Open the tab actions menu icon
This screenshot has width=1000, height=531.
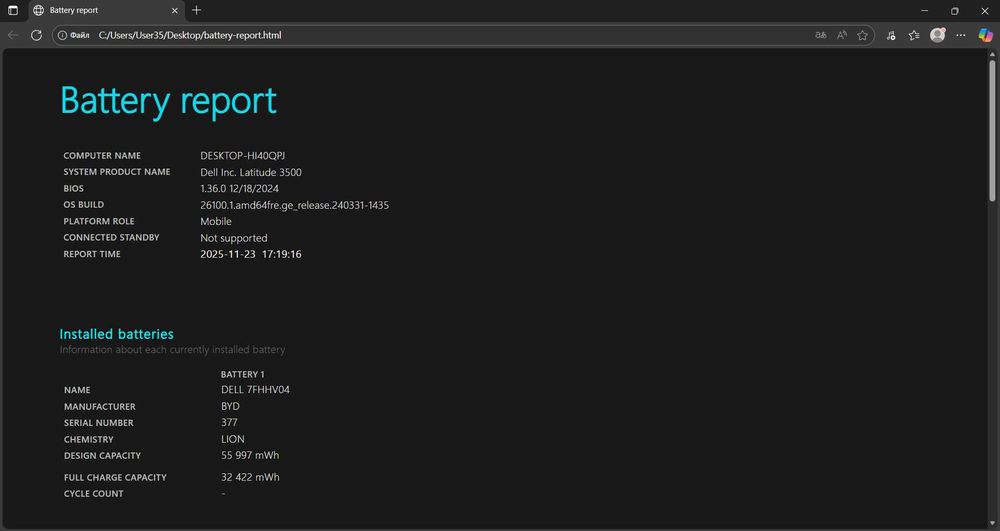pos(13,10)
